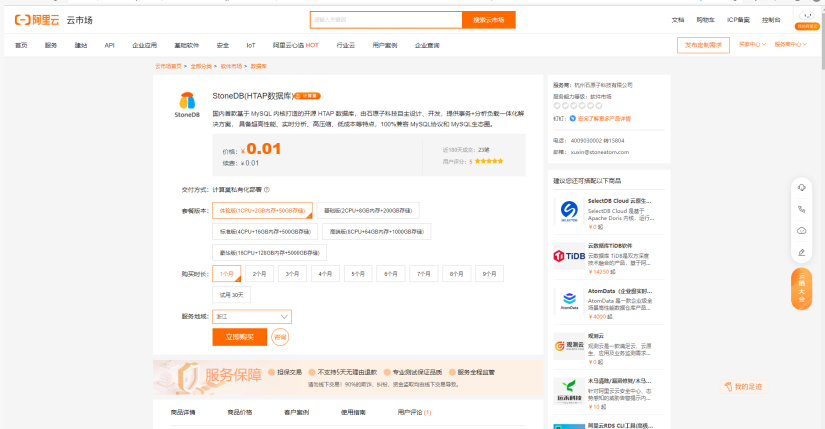Click the five-star user rating

click(489, 161)
